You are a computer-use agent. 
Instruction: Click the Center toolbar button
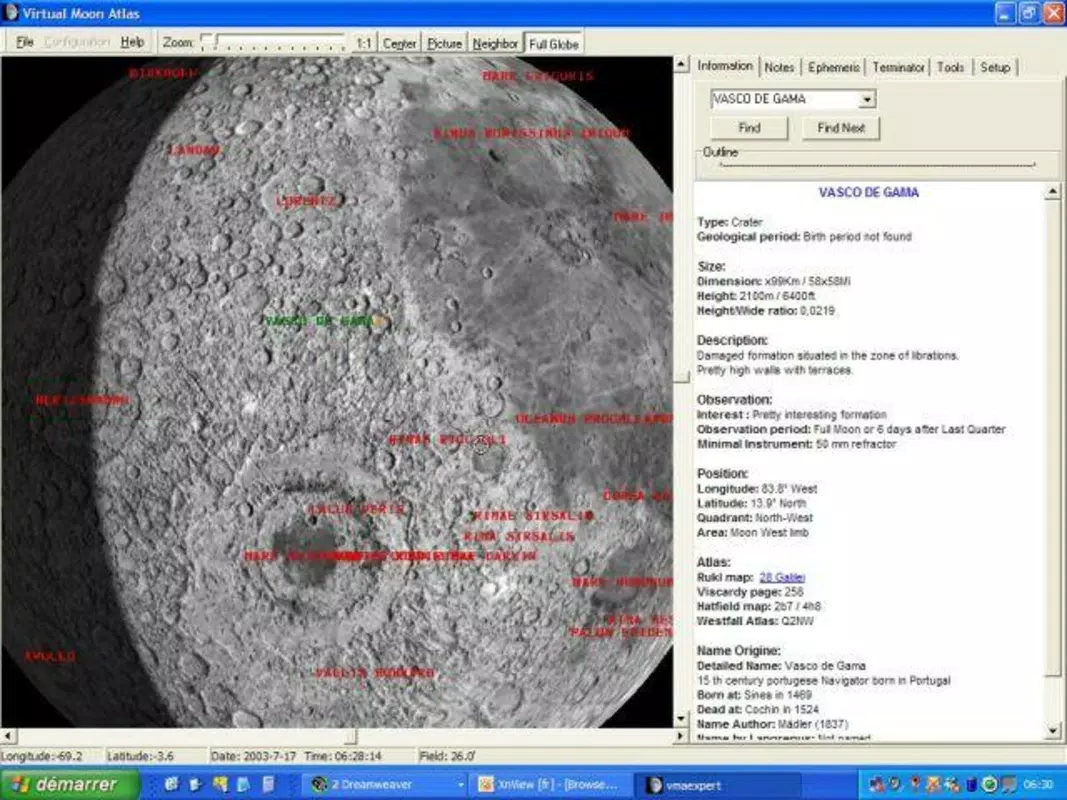(399, 44)
